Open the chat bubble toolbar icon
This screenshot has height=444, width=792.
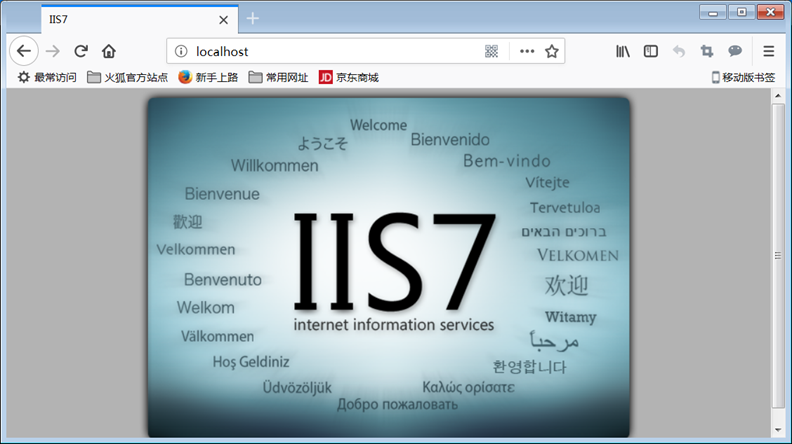(x=735, y=51)
